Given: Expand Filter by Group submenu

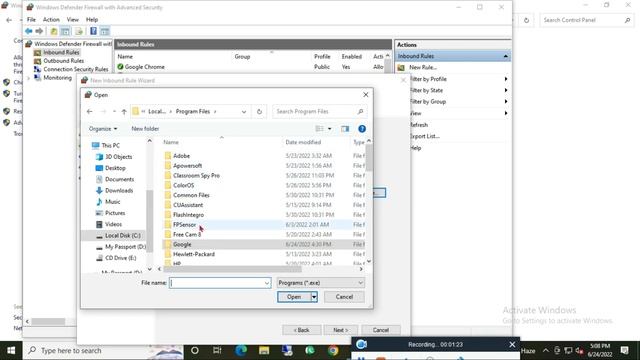Looking at the screenshot, I should (505, 102).
